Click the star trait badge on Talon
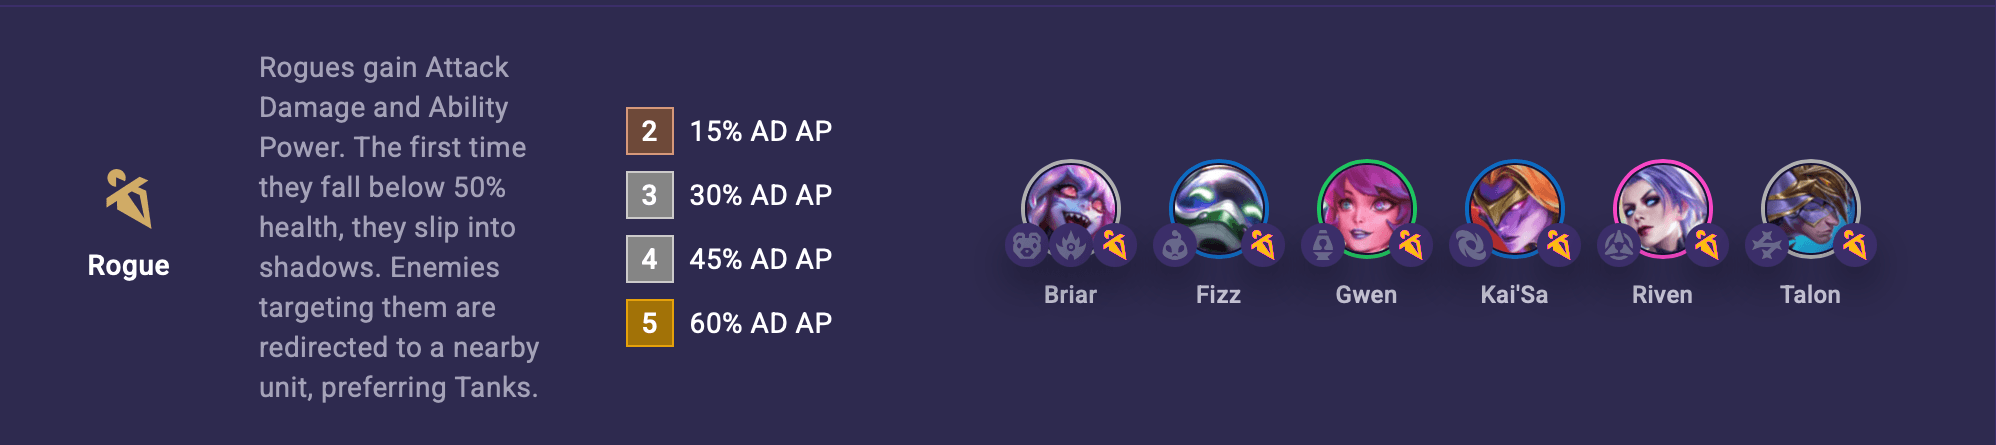Image resolution: width=1996 pixels, height=445 pixels. click(x=1767, y=245)
